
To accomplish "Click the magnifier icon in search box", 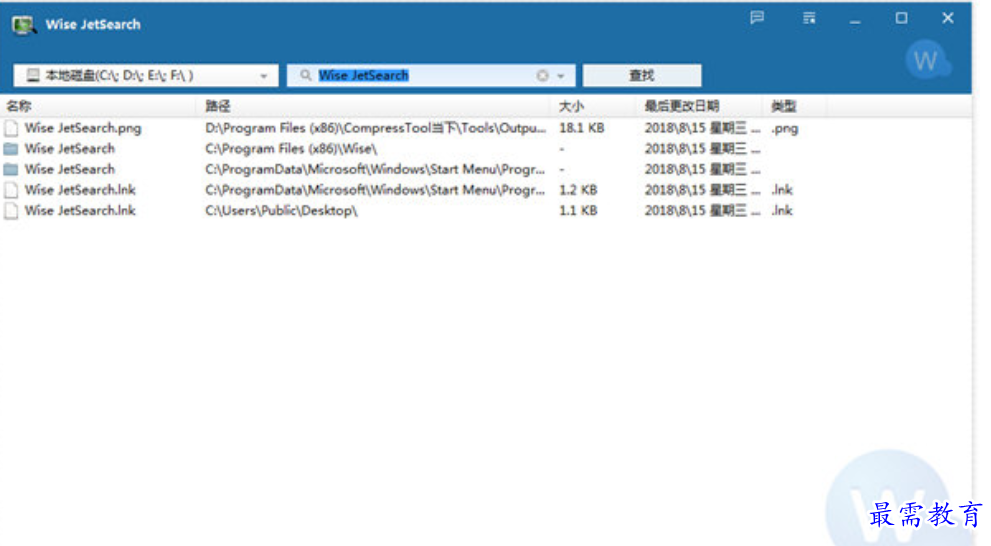I will (305, 75).
